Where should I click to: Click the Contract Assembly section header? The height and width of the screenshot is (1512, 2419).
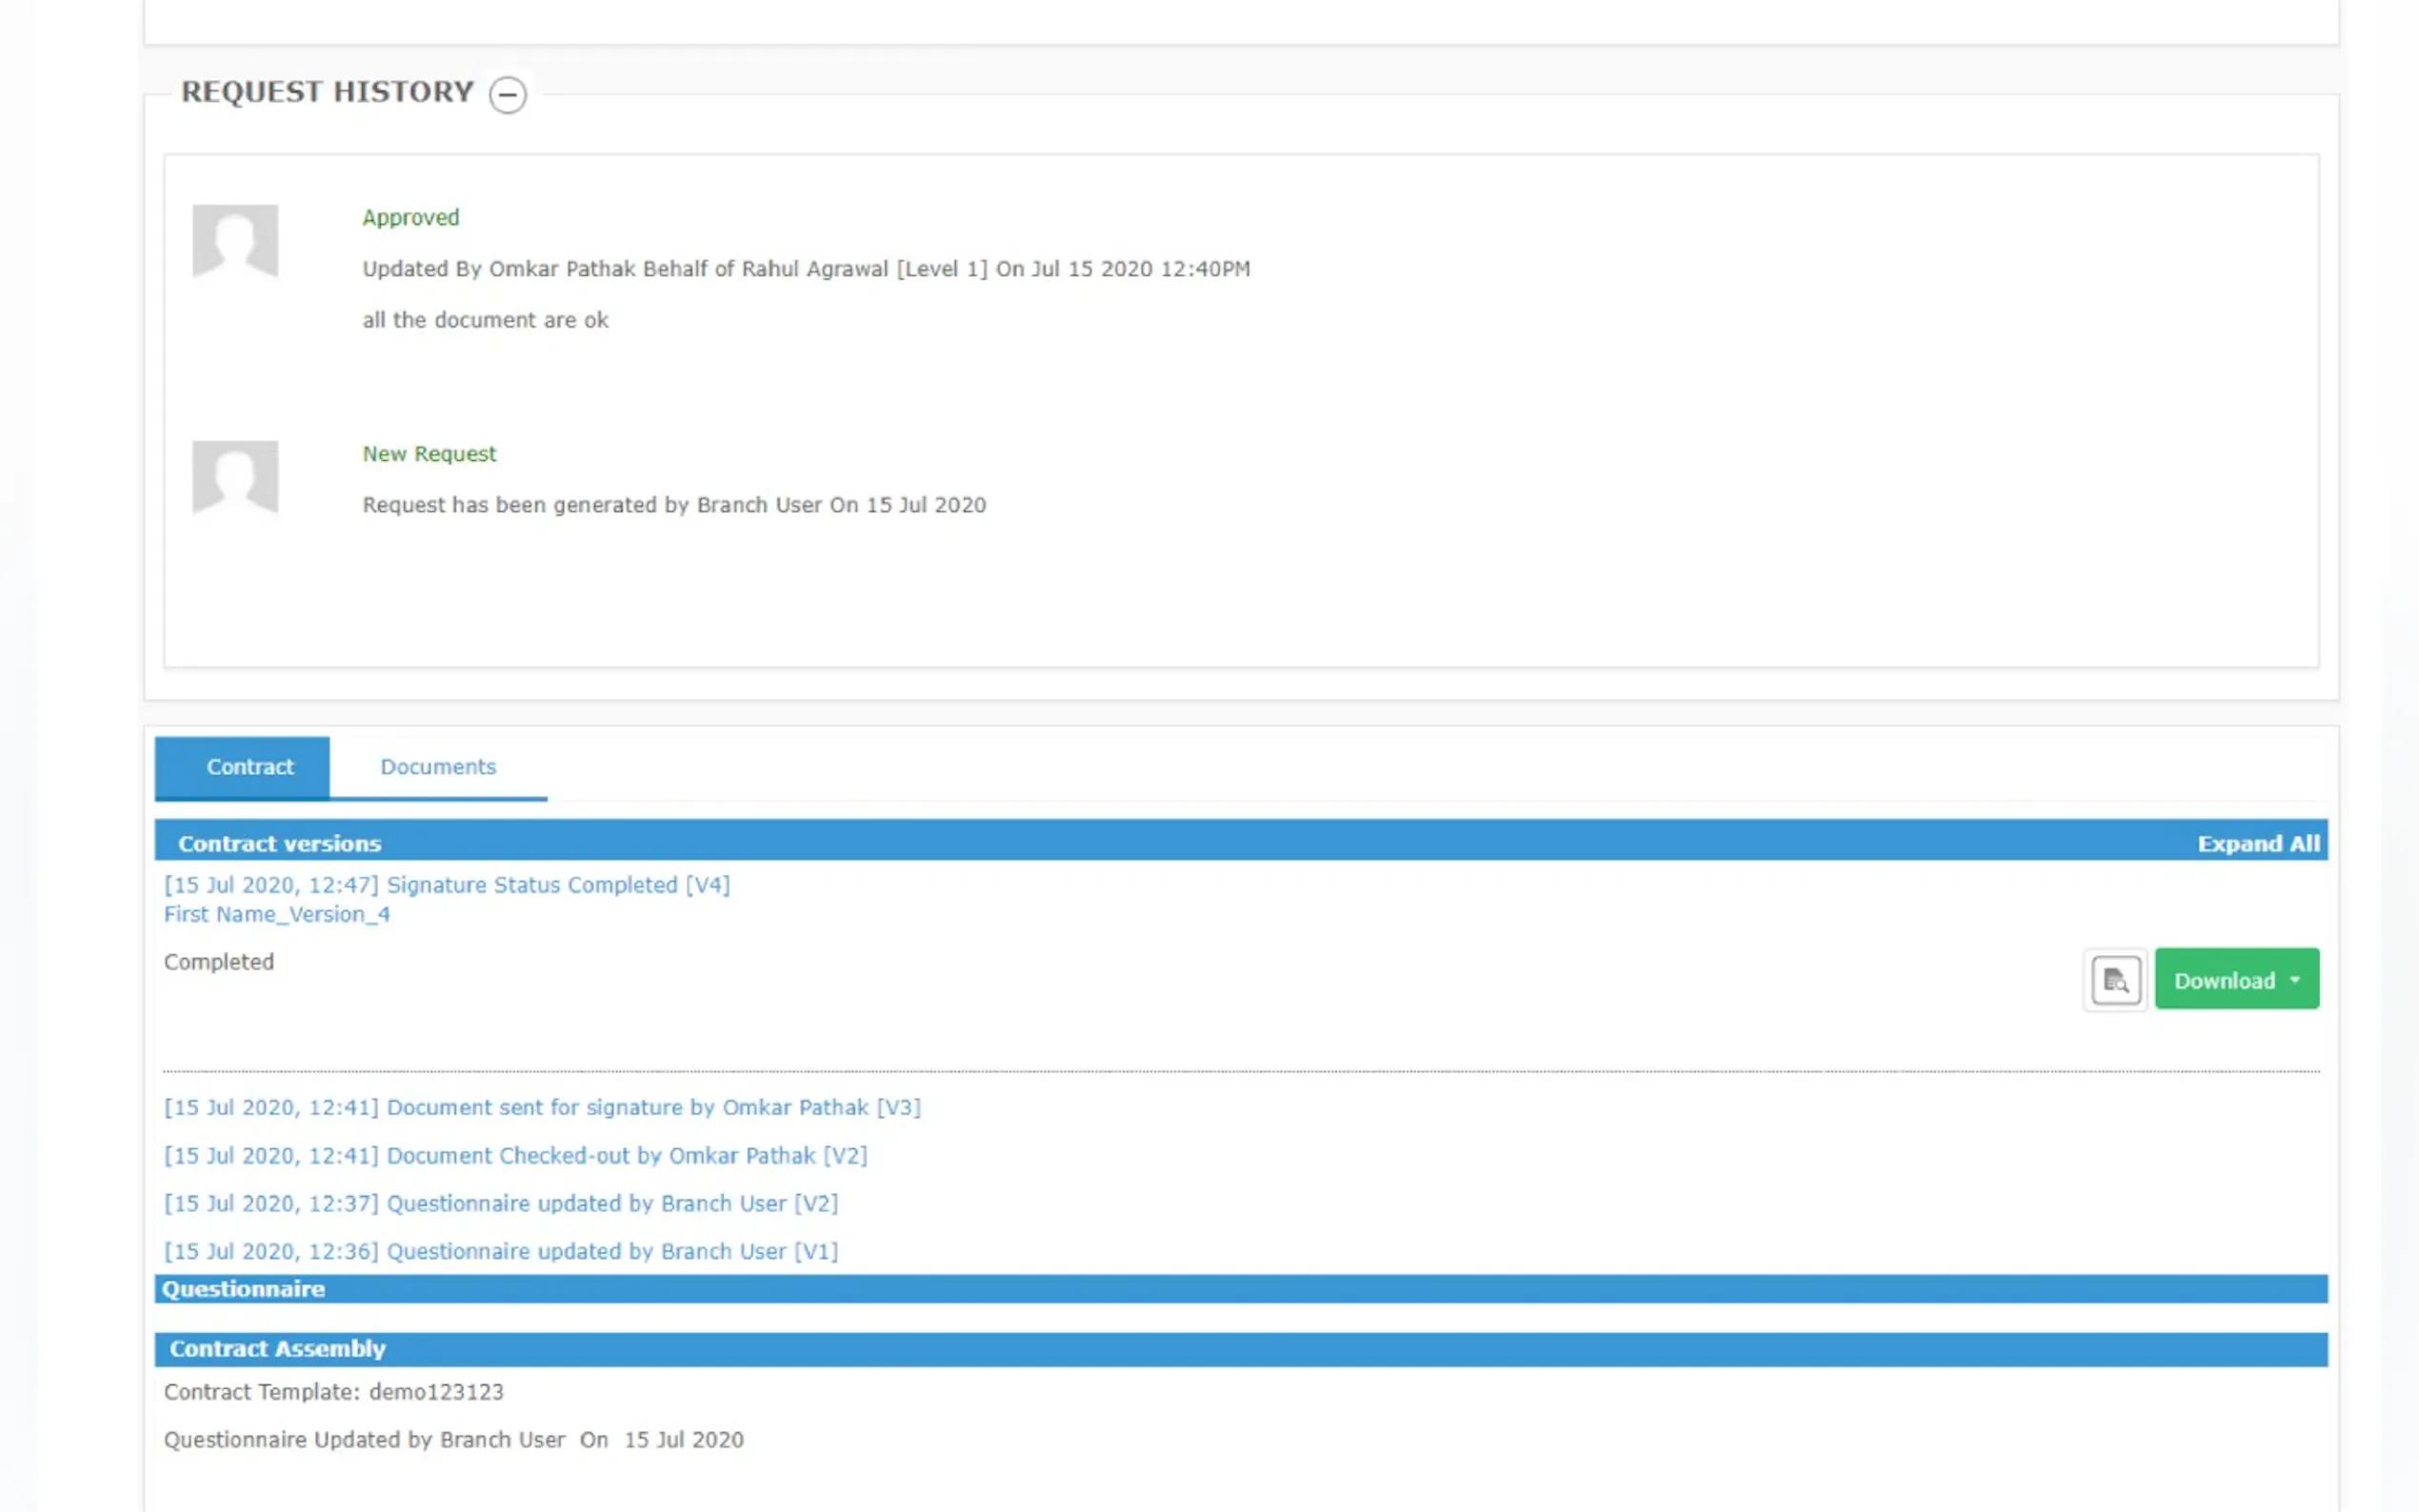click(x=277, y=1349)
